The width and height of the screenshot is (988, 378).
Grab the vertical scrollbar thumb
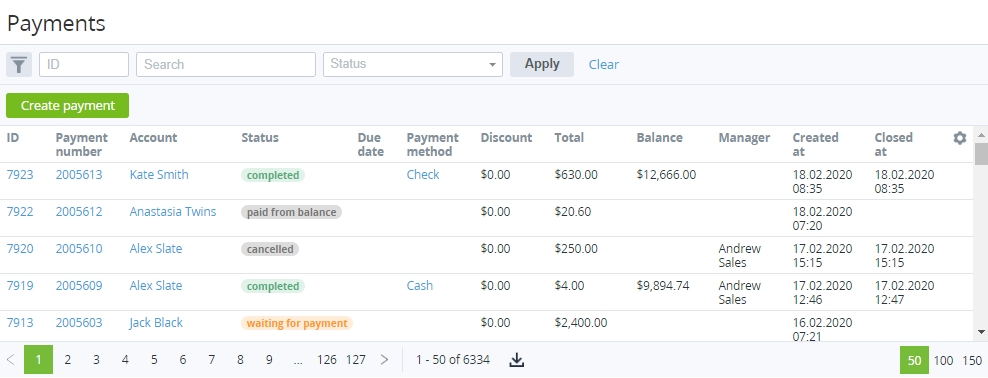pos(981,154)
